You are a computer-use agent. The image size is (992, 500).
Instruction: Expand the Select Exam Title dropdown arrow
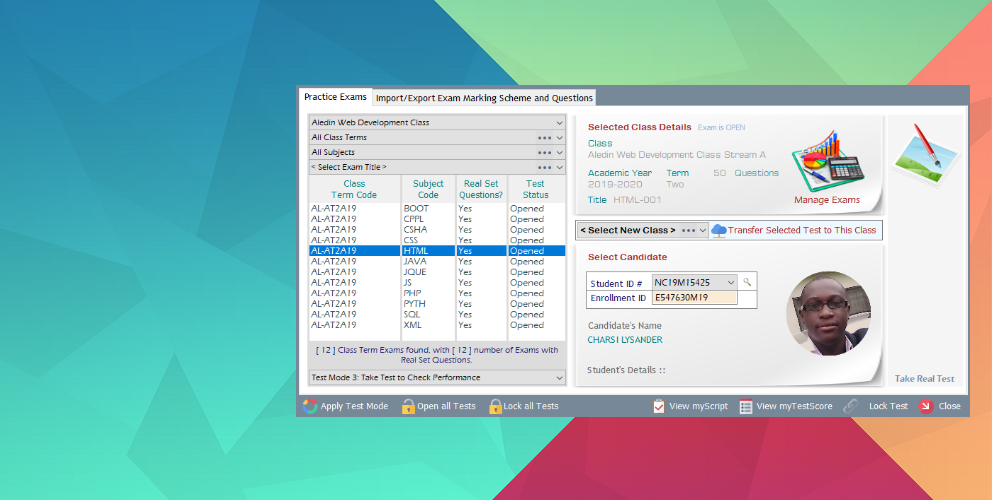pos(559,168)
